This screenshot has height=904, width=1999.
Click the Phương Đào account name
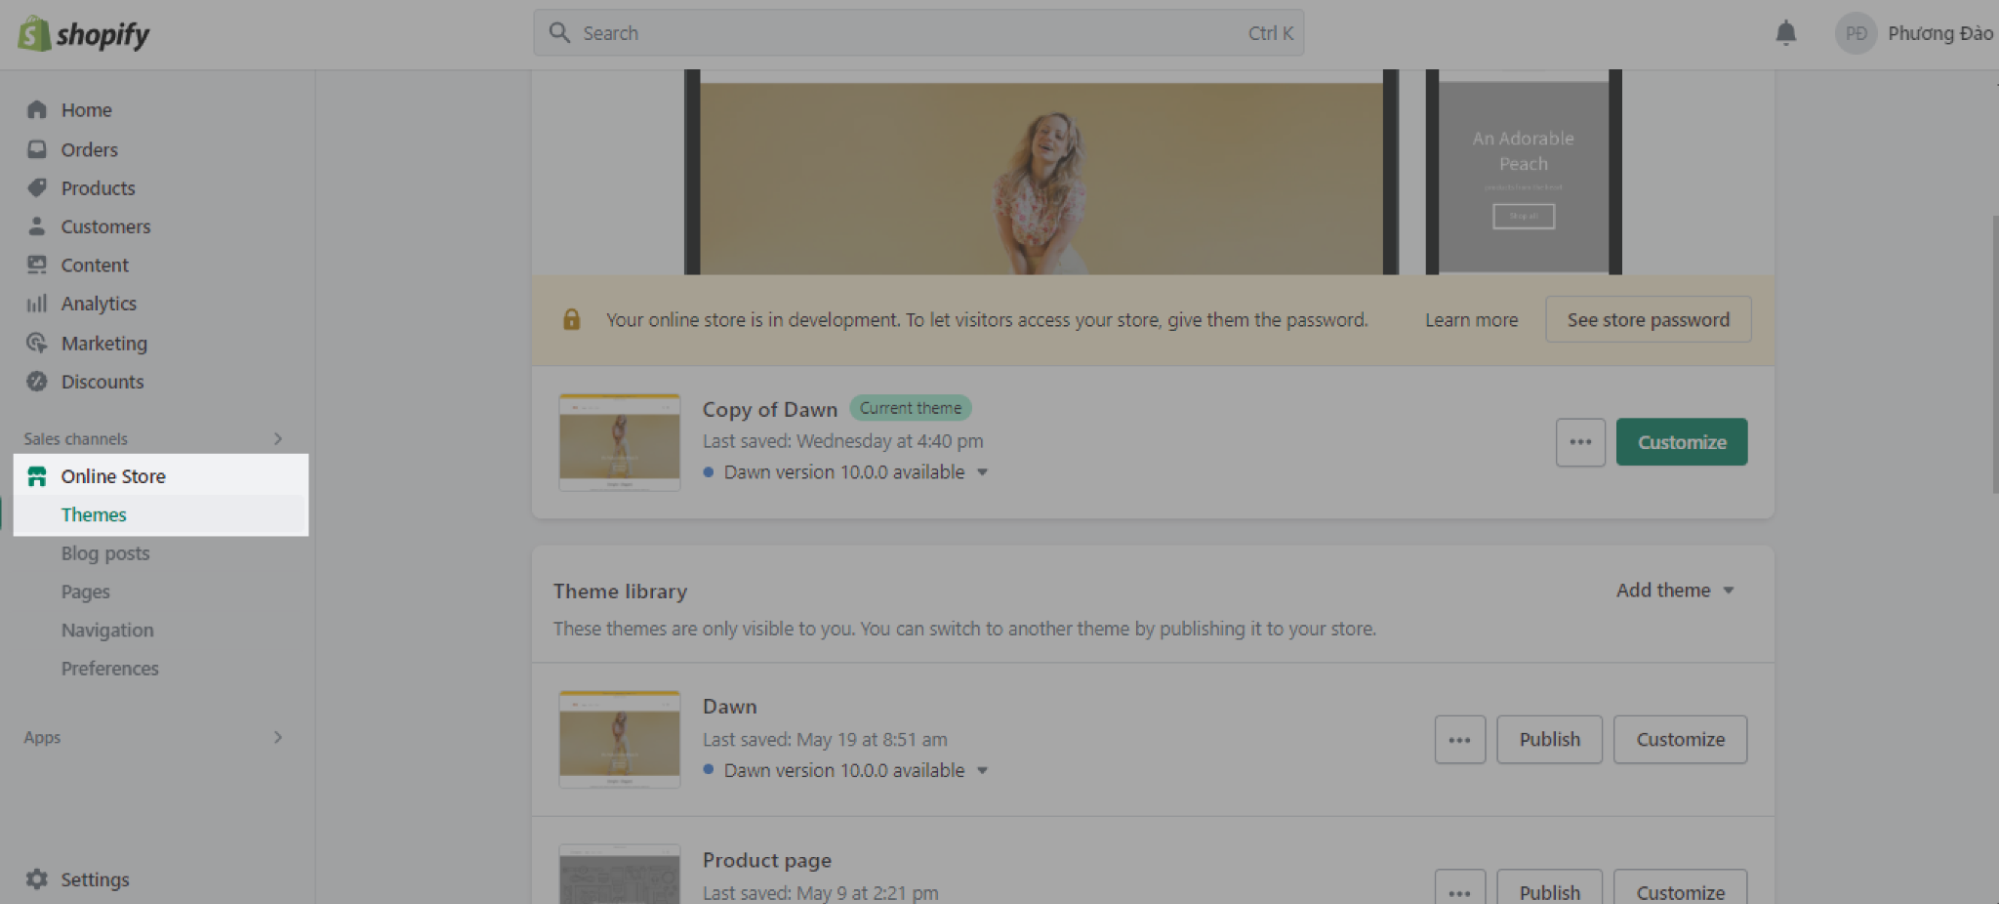pos(1940,33)
